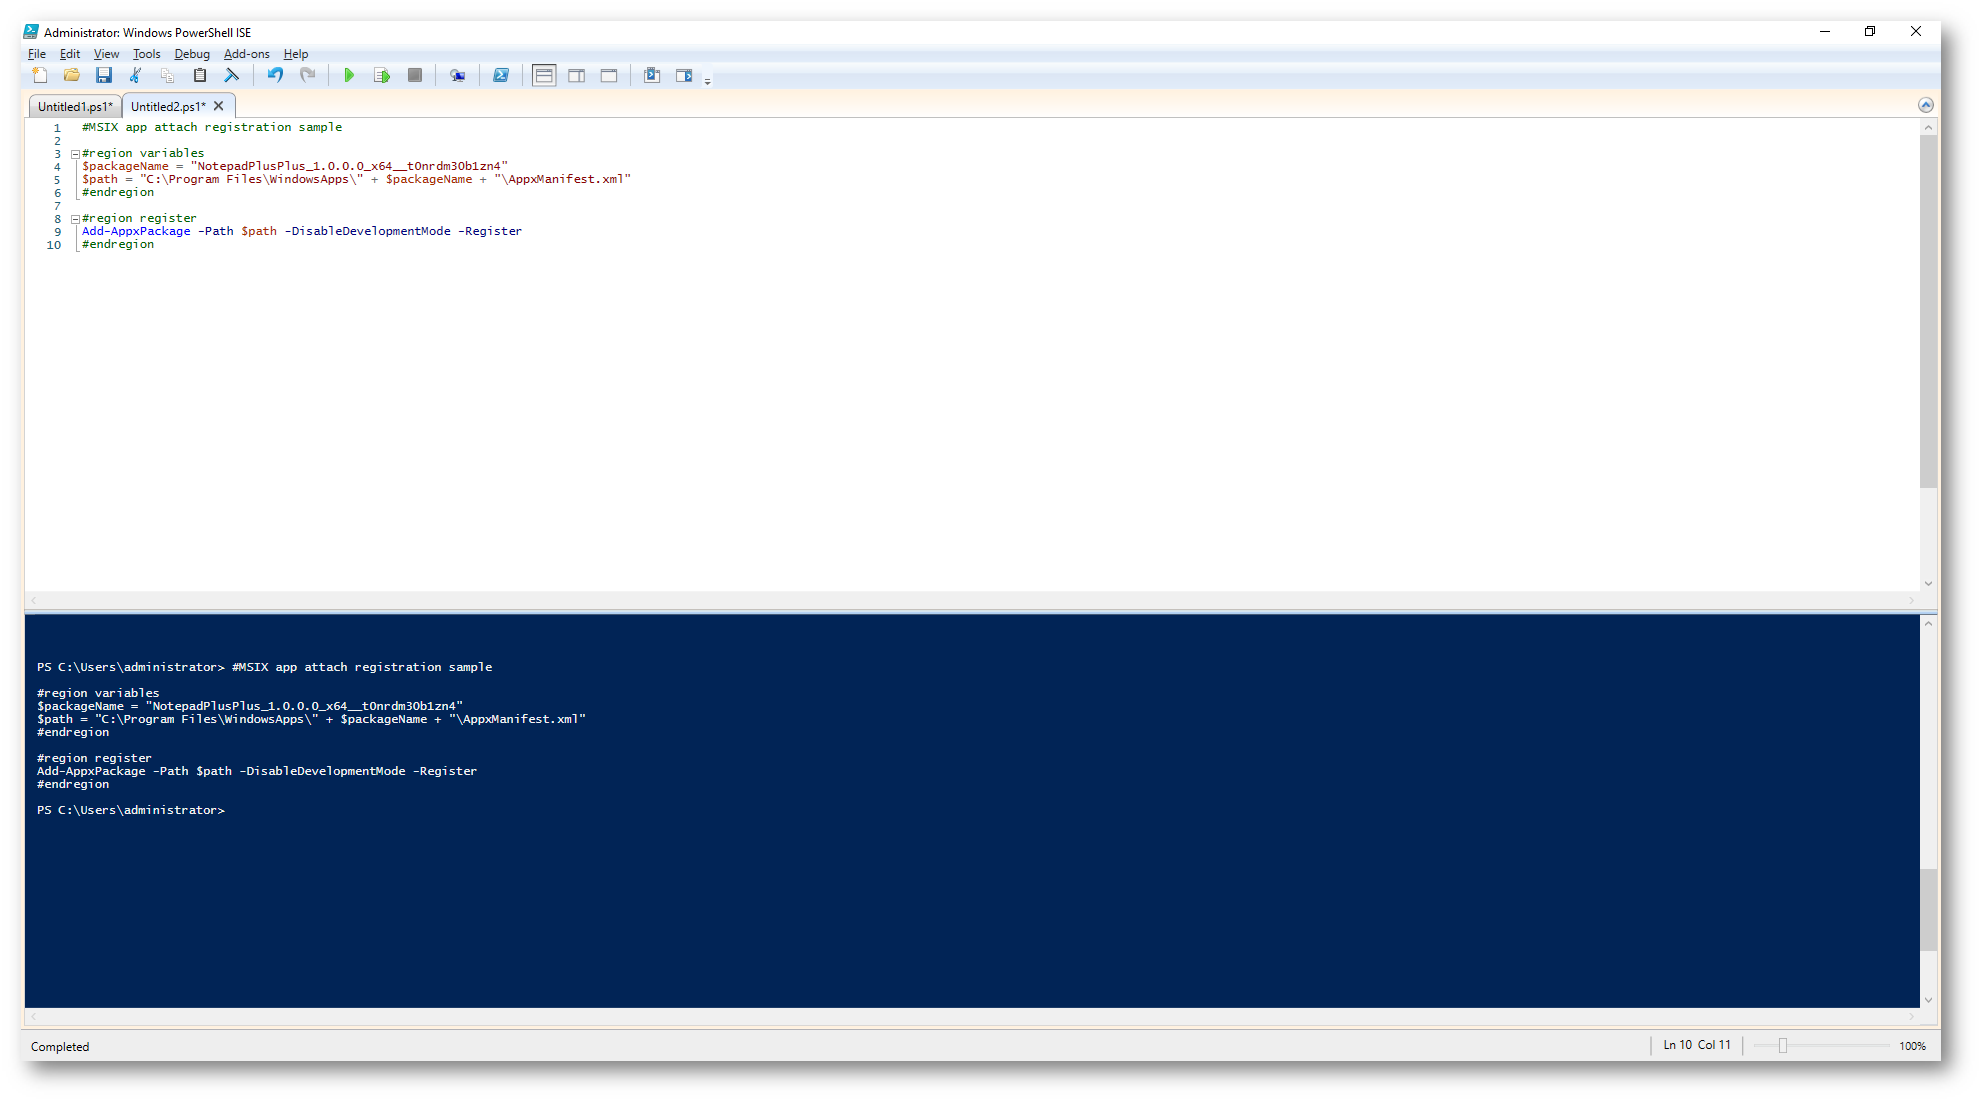The height and width of the screenshot is (1103, 1983).
Task: Switch to the Untitled1.ps1 tab
Action: [x=75, y=106]
